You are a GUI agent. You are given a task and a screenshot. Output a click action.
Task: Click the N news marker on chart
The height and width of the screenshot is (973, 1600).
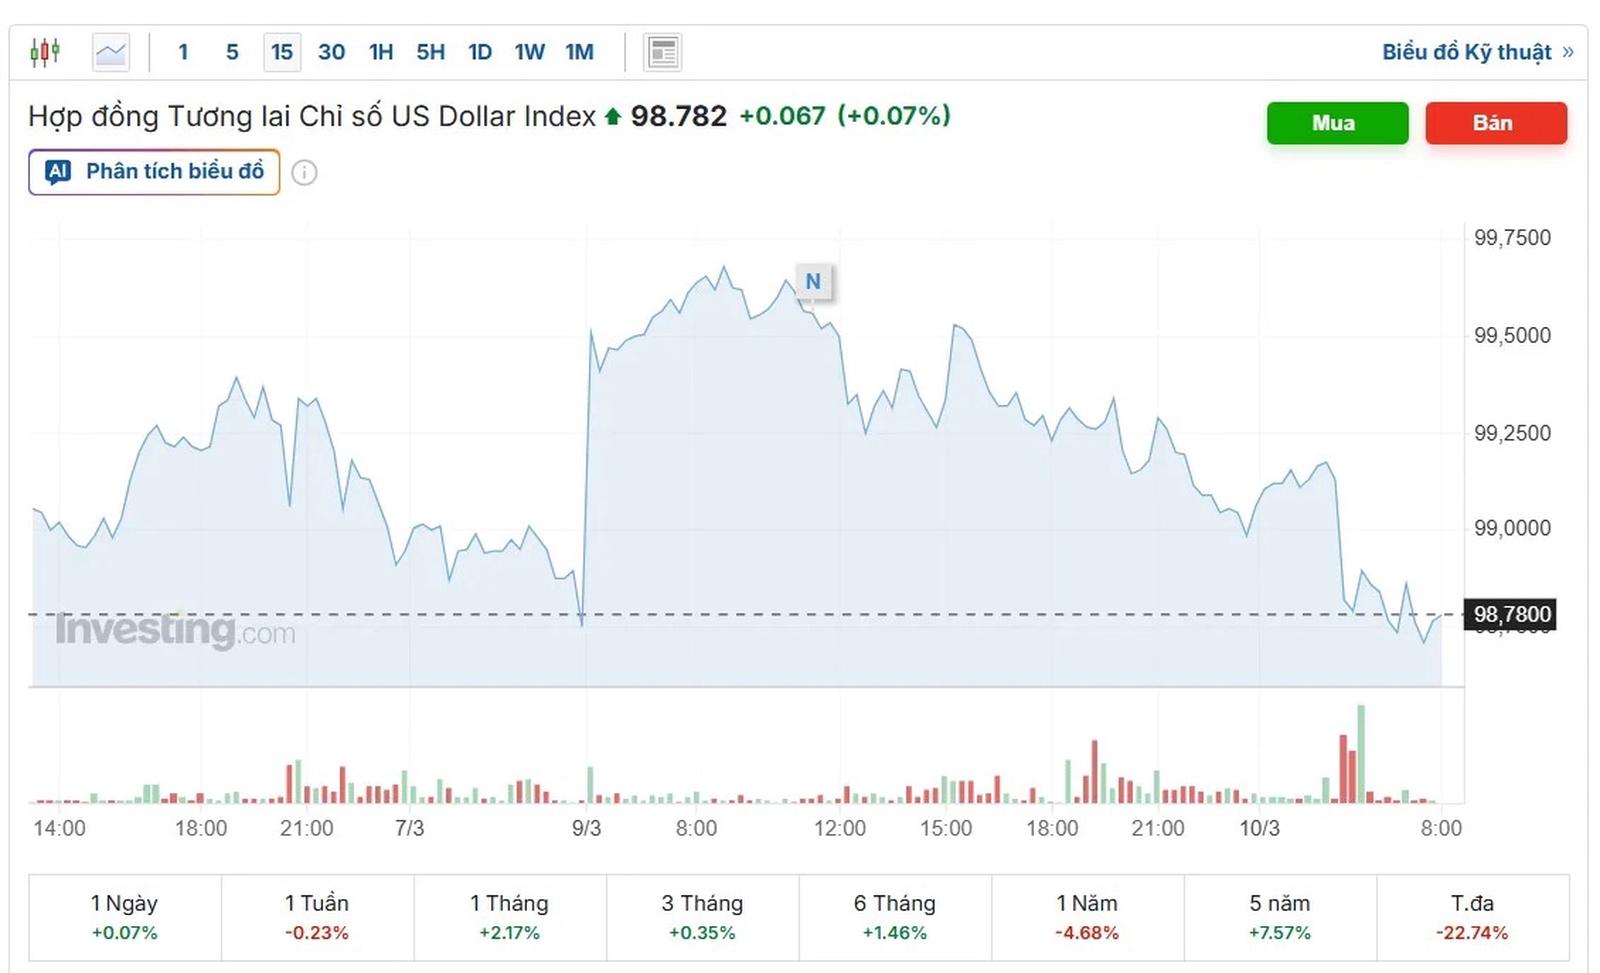813,282
